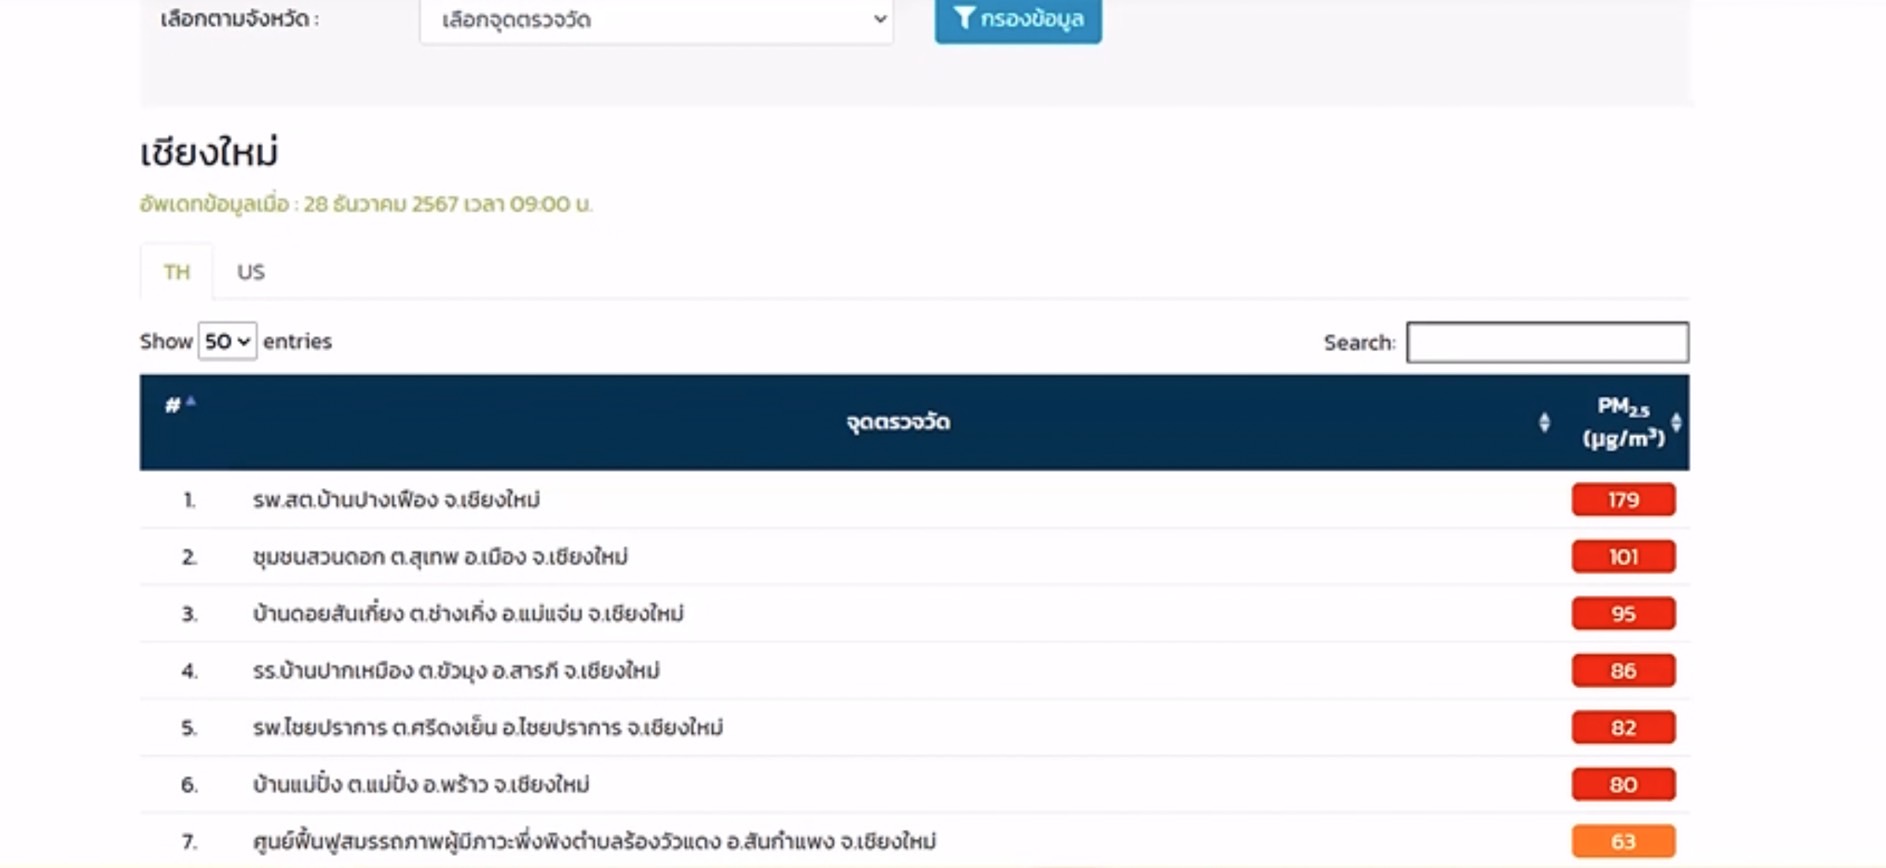Switch to the TH tab

click(177, 272)
